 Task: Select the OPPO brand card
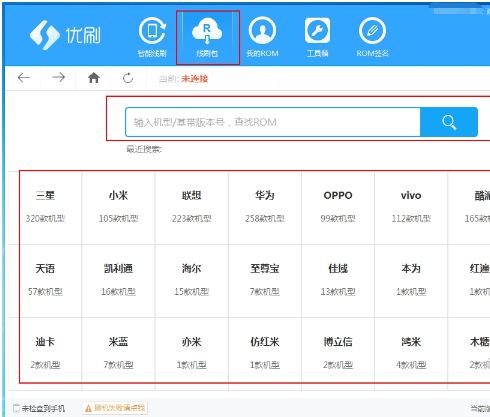tap(338, 208)
